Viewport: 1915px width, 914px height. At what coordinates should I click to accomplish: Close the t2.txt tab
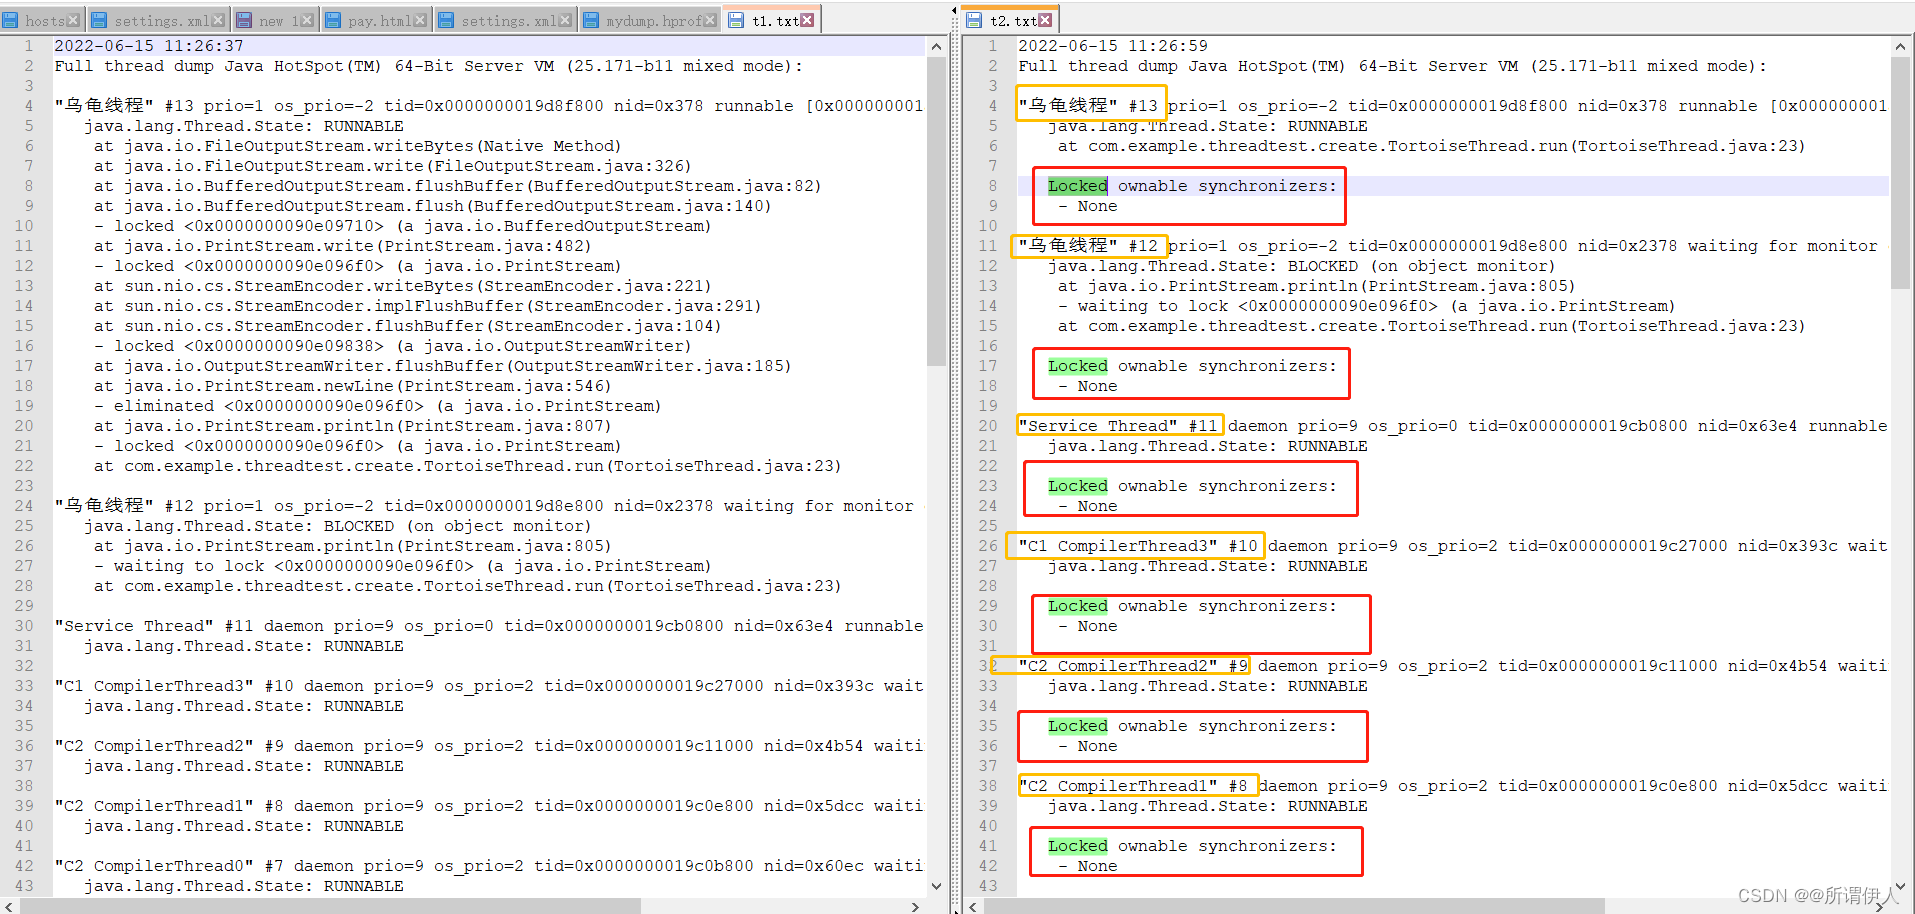tap(1045, 20)
